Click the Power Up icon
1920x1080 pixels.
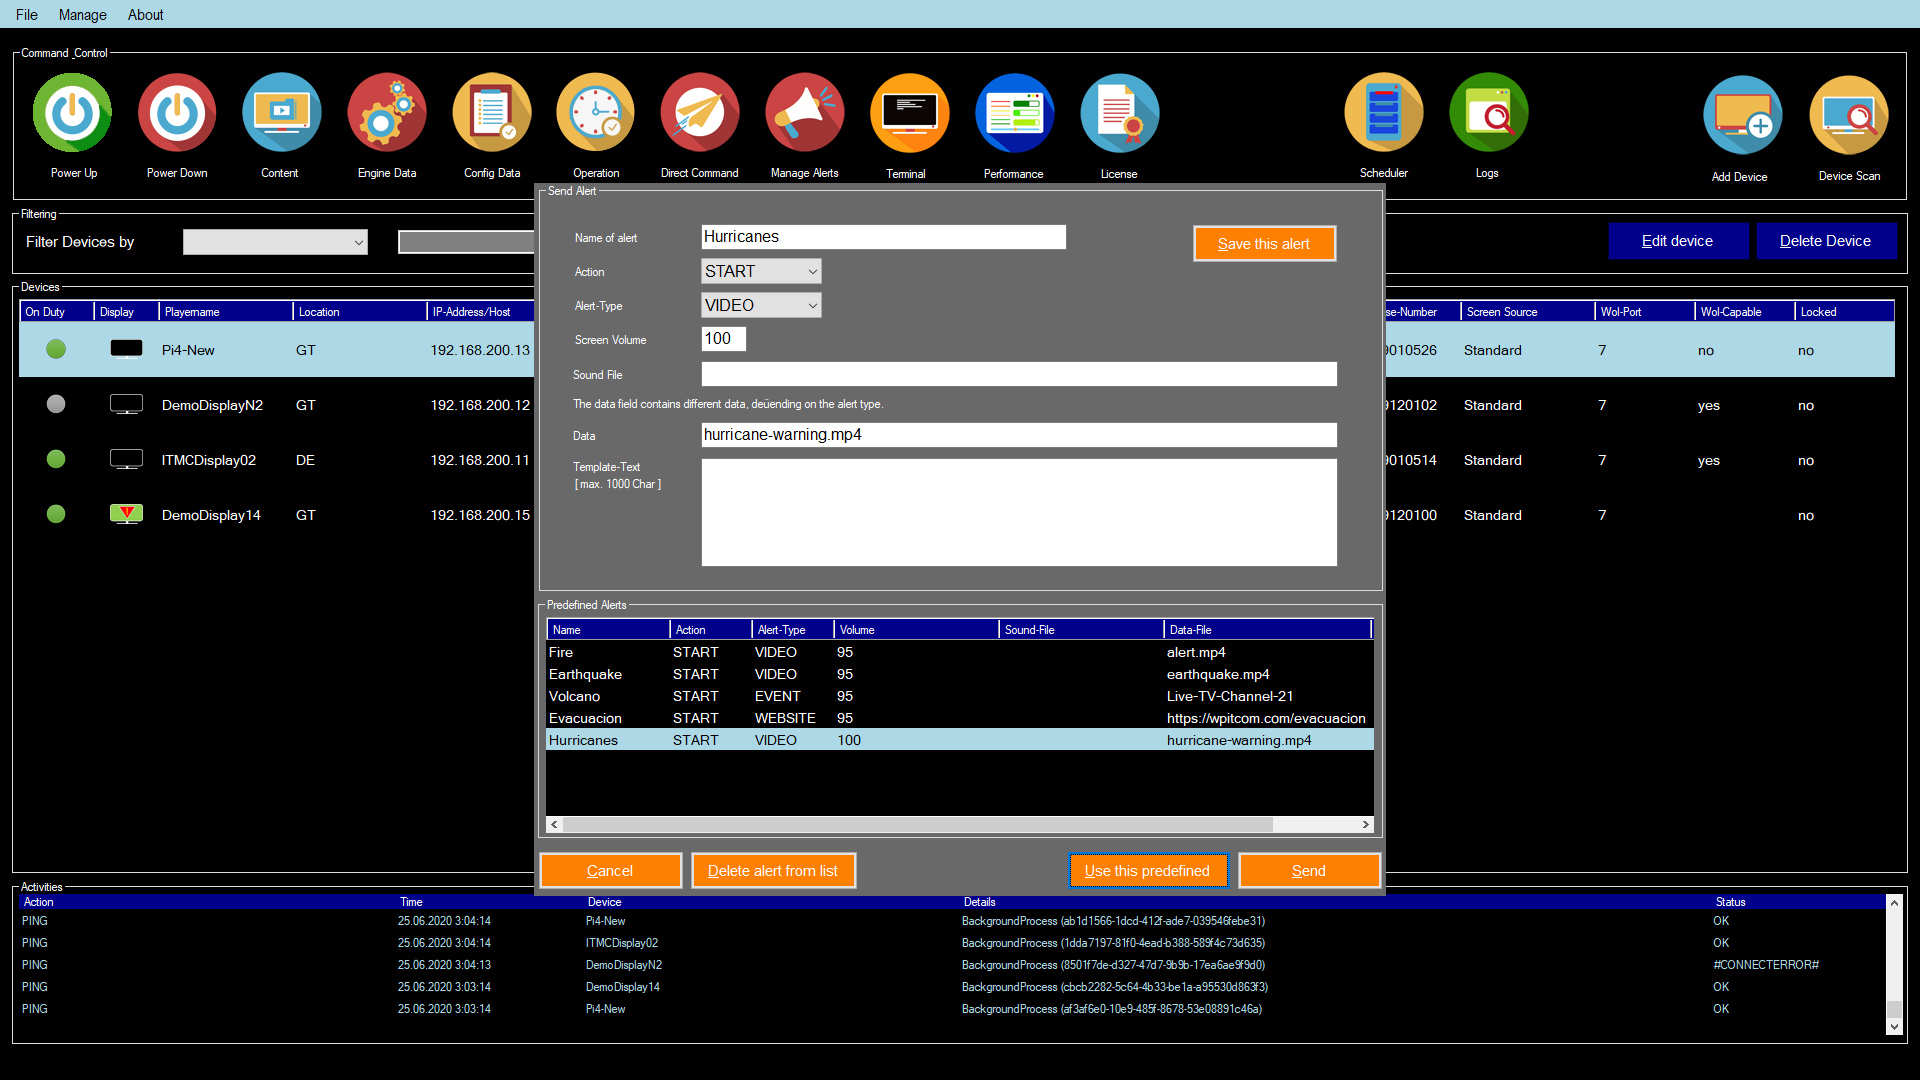click(73, 114)
